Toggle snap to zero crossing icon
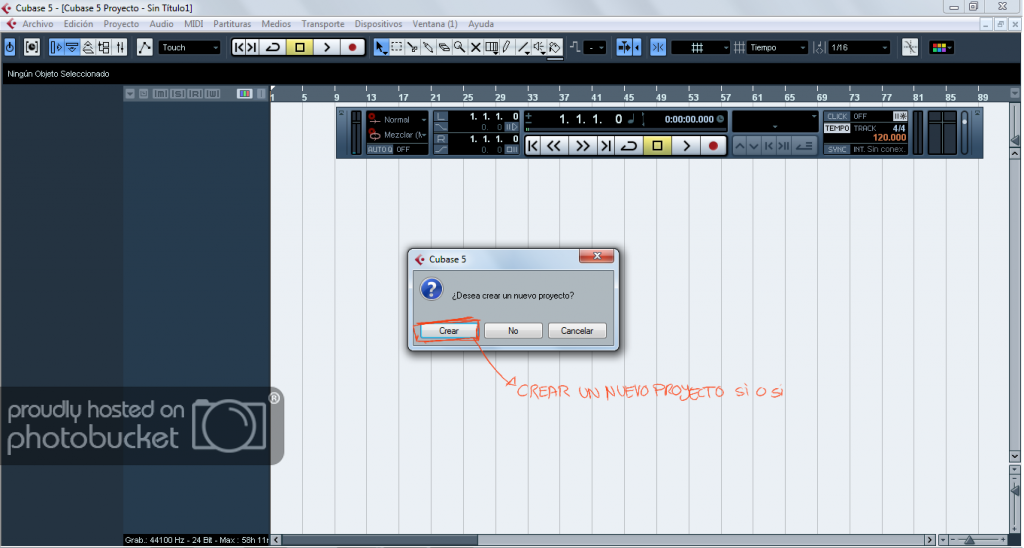1024x548 pixels. [910, 47]
